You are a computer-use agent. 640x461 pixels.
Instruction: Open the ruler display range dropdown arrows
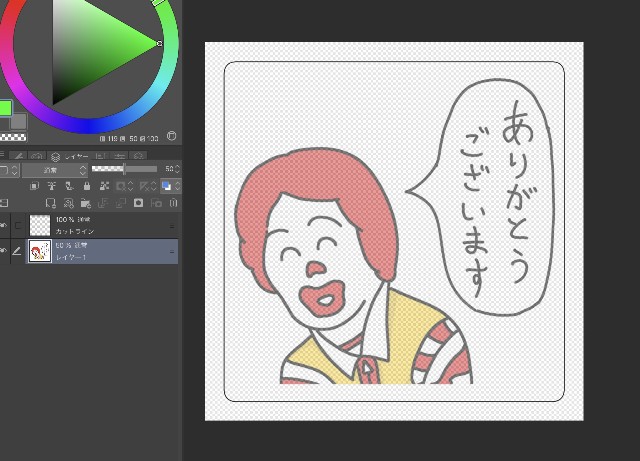tap(153, 186)
